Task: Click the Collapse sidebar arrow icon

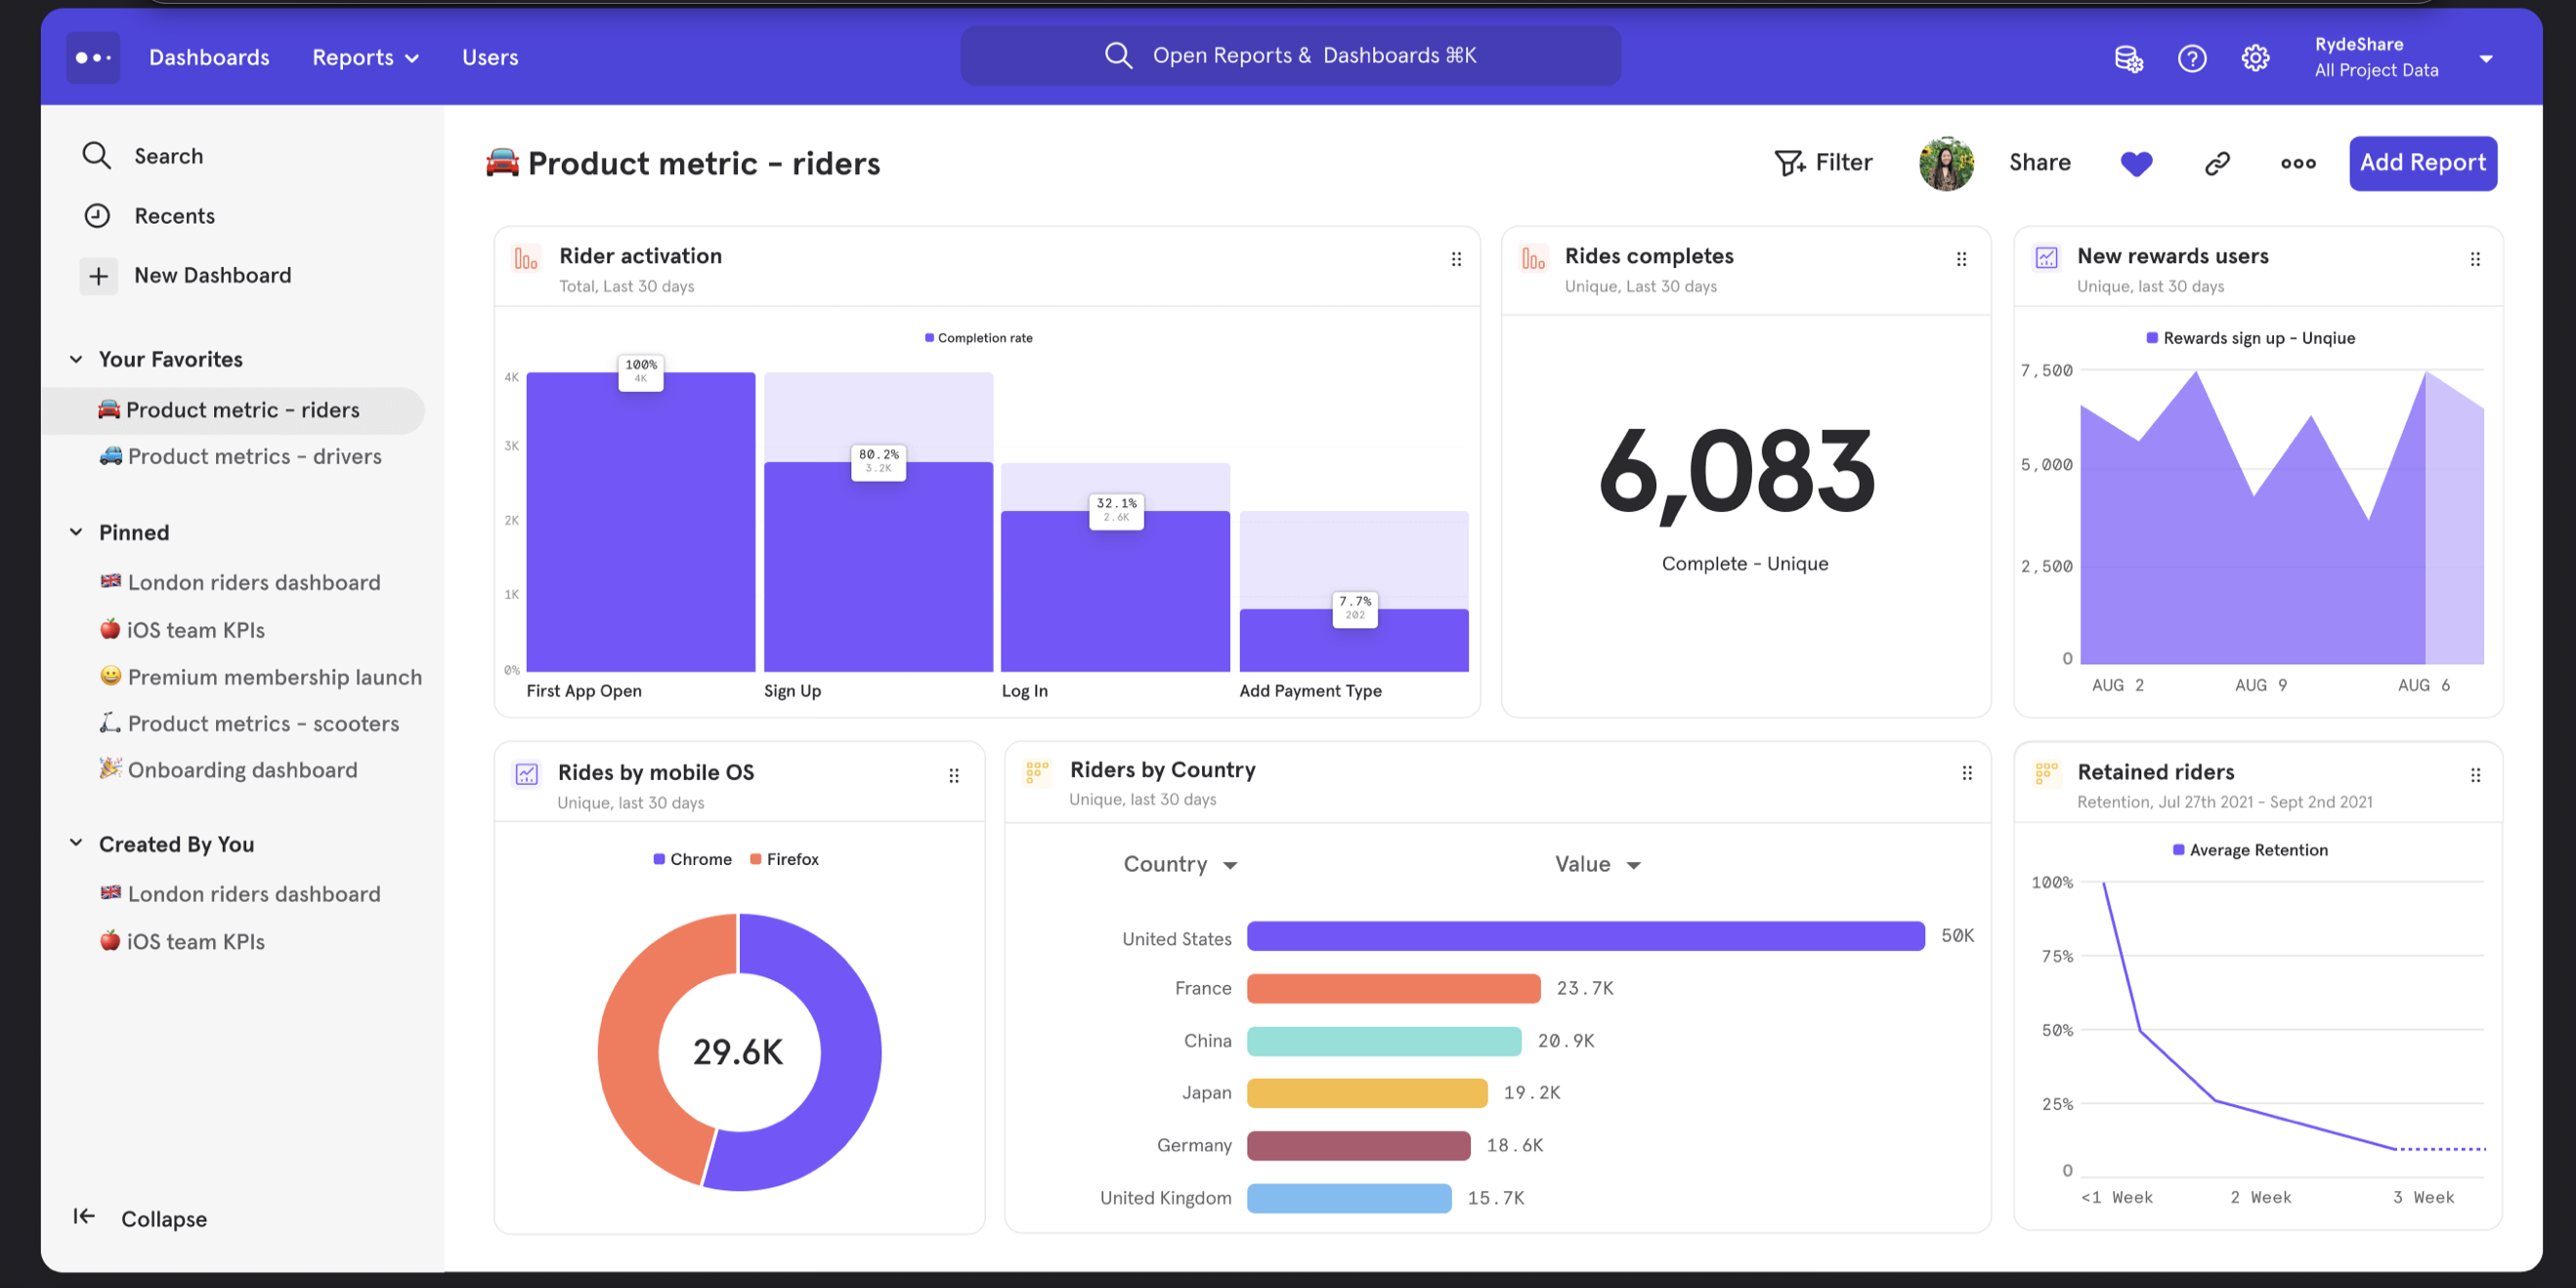Action: point(84,1216)
